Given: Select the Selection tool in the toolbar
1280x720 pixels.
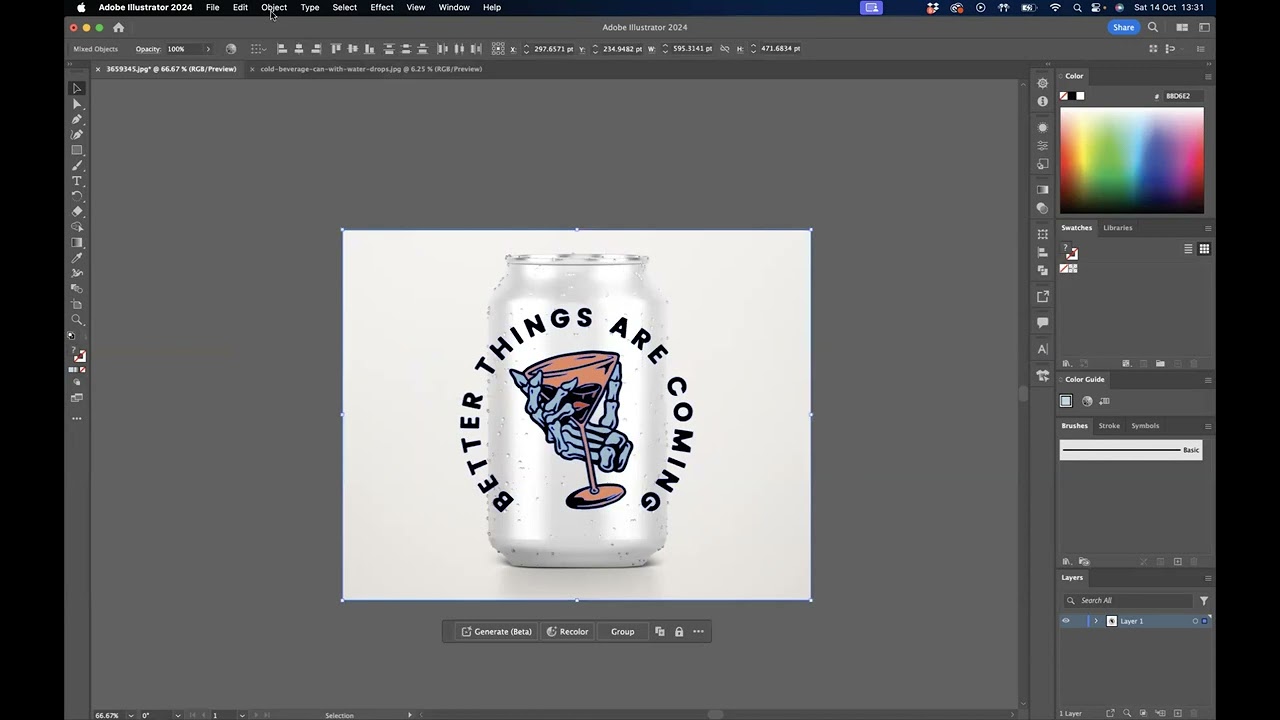Looking at the screenshot, I should (x=77, y=88).
